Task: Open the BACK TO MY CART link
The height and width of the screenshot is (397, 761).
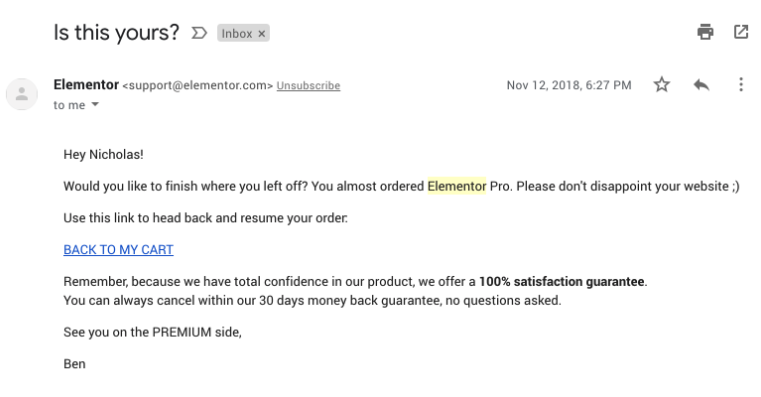Action: 118,249
